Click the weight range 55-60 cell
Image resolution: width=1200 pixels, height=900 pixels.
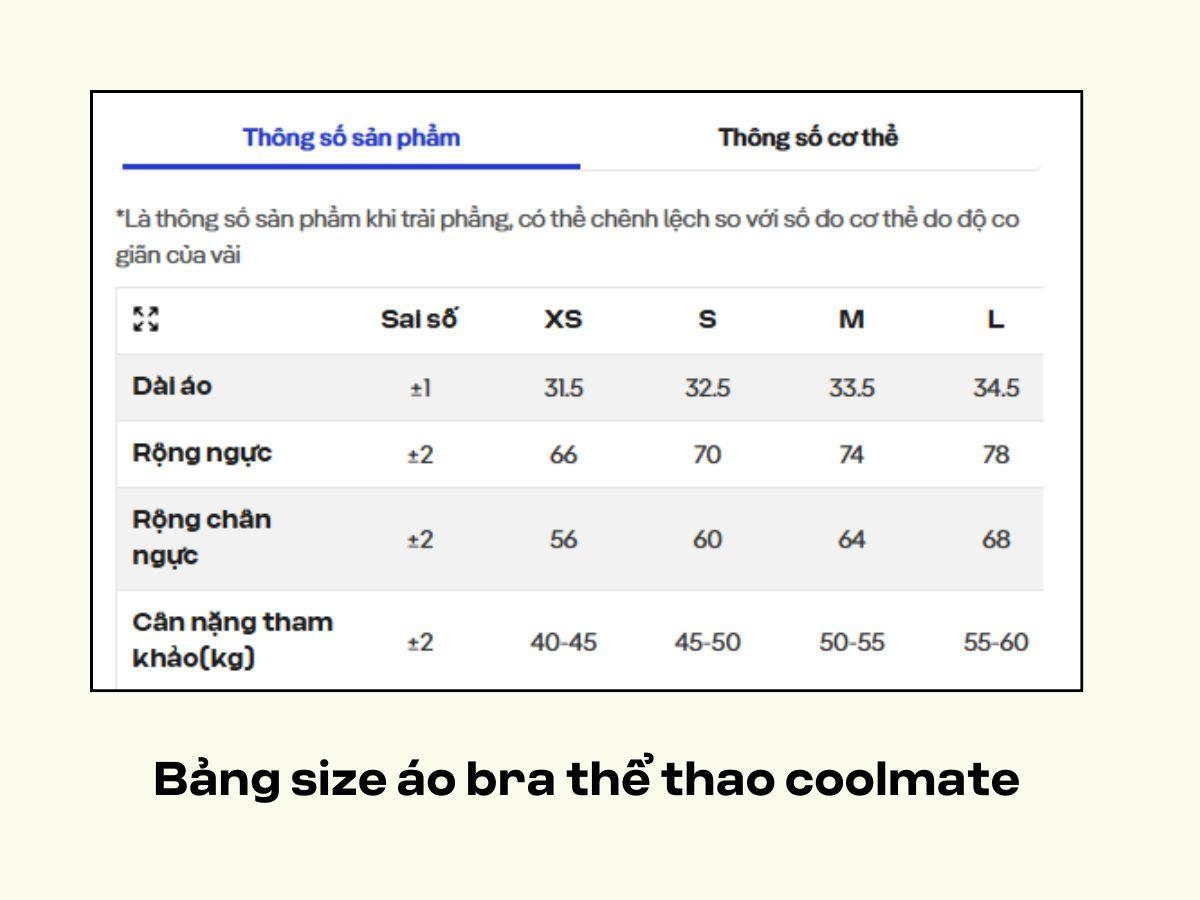pos(995,642)
